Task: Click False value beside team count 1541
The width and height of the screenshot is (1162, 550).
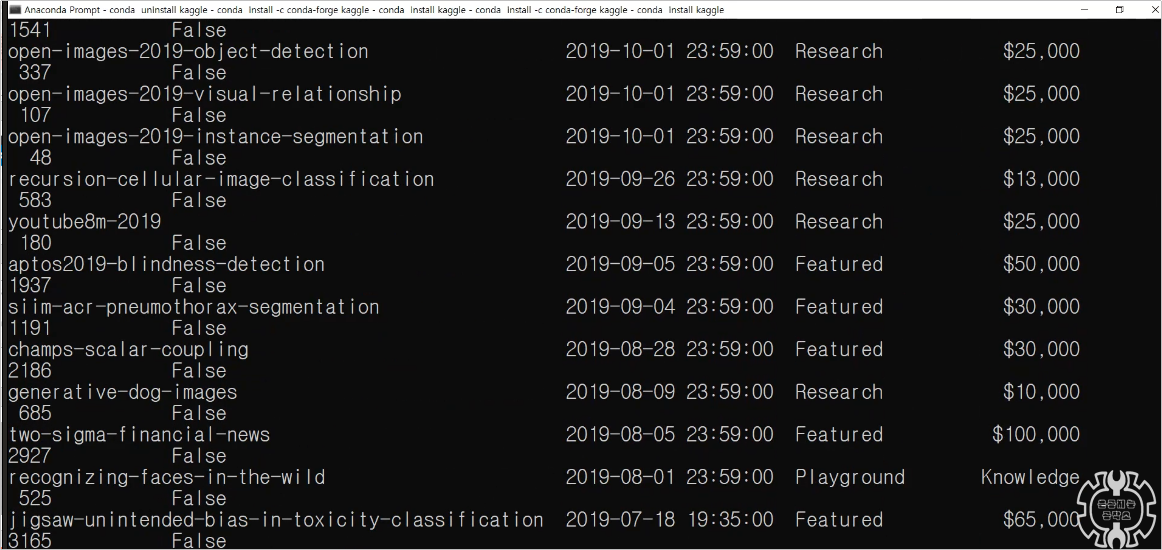Action: click(x=199, y=30)
